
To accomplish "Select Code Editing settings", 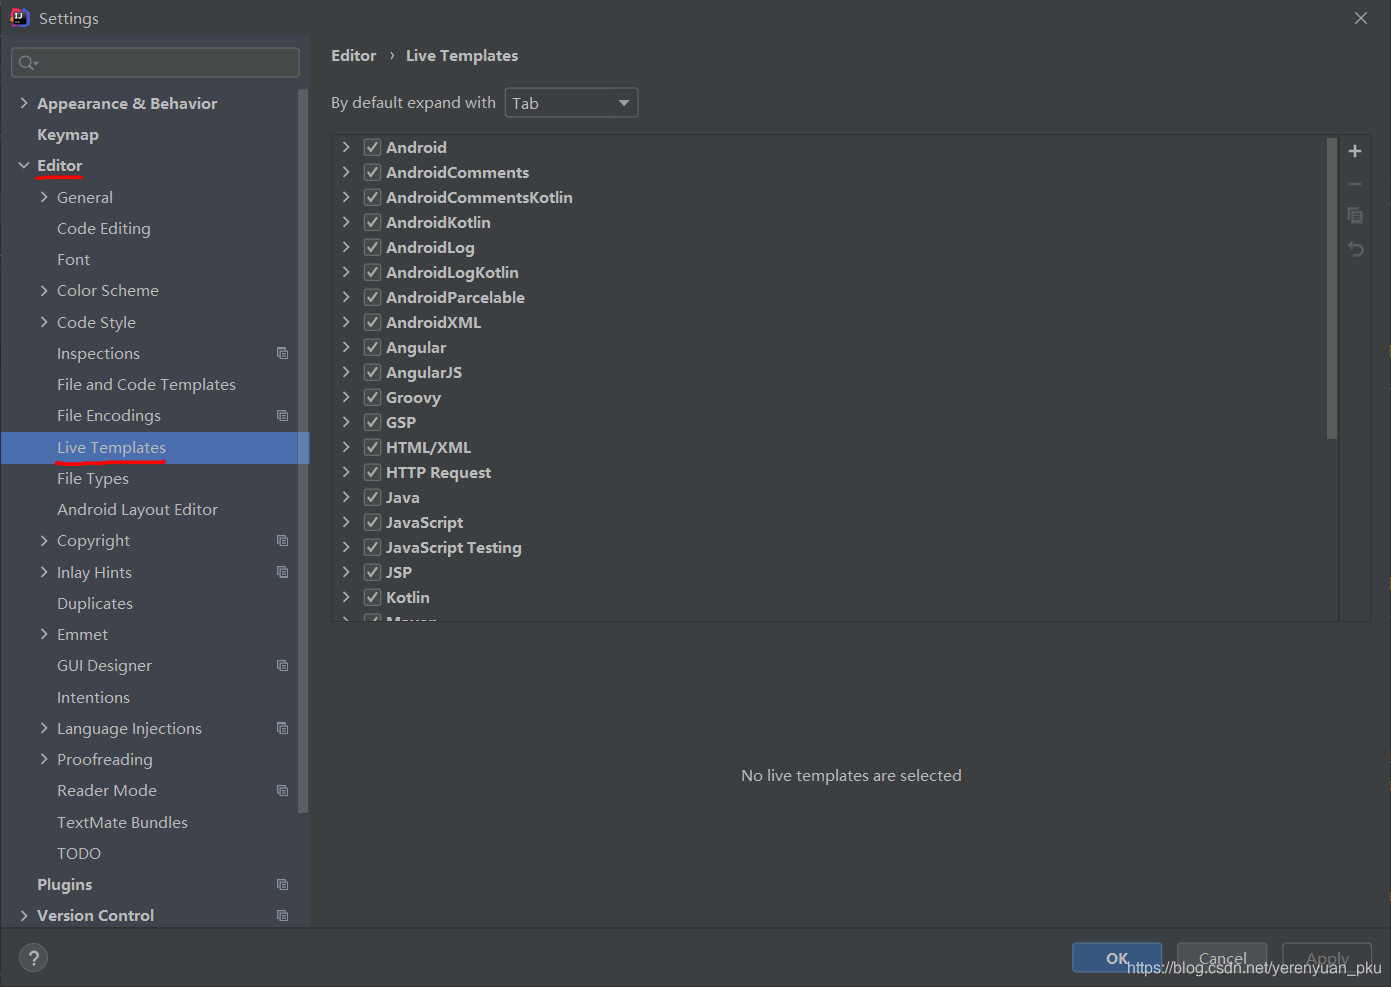I will point(104,228).
